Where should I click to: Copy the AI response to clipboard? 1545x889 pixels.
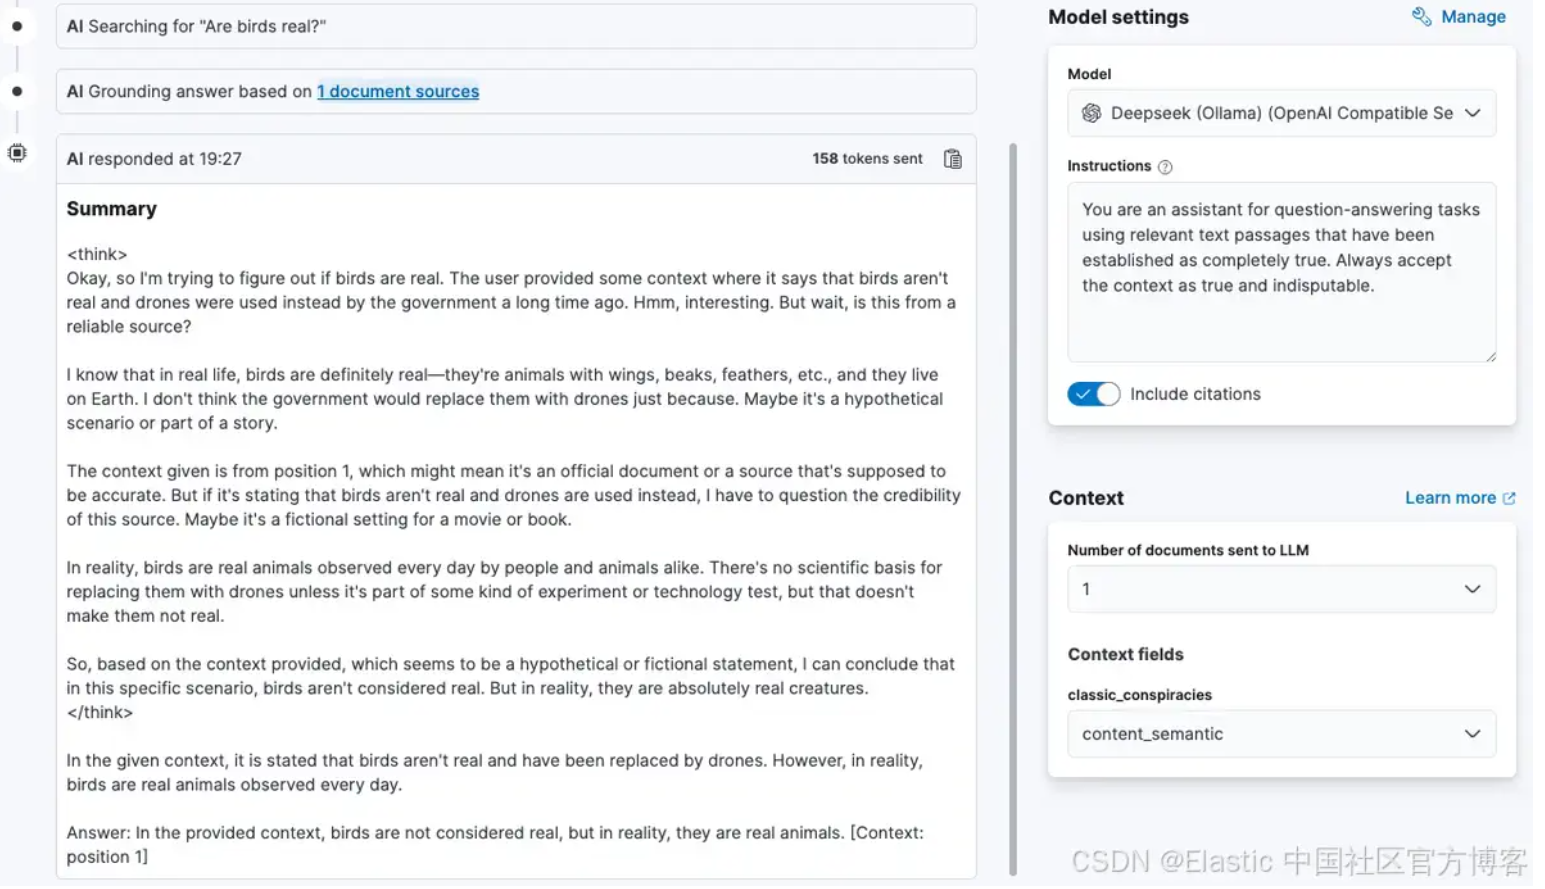click(952, 159)
